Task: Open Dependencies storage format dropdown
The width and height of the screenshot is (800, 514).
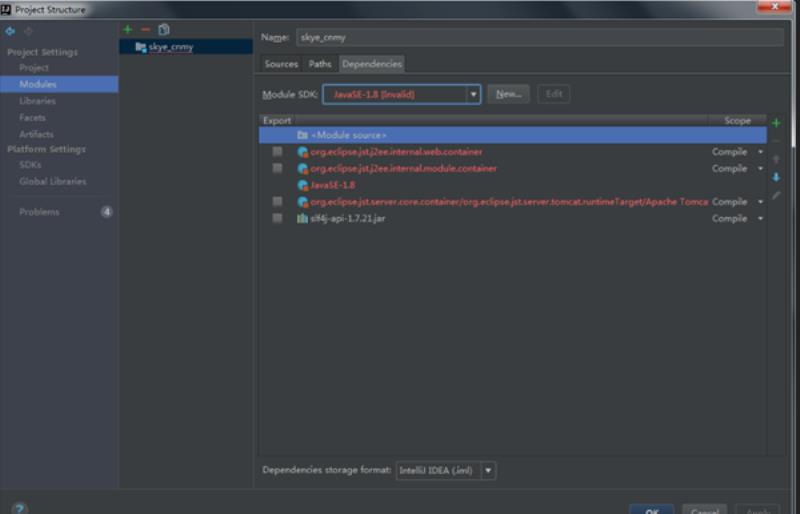Action: tap(488, 471)
